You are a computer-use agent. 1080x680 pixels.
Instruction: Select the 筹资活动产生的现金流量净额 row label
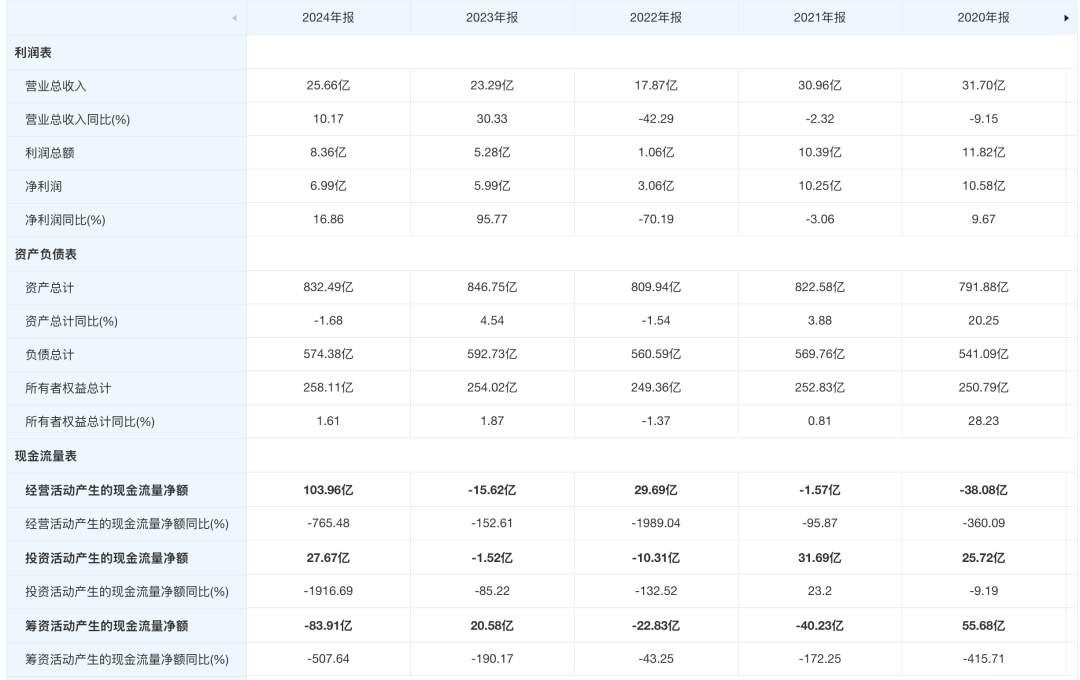coord(107,626)
